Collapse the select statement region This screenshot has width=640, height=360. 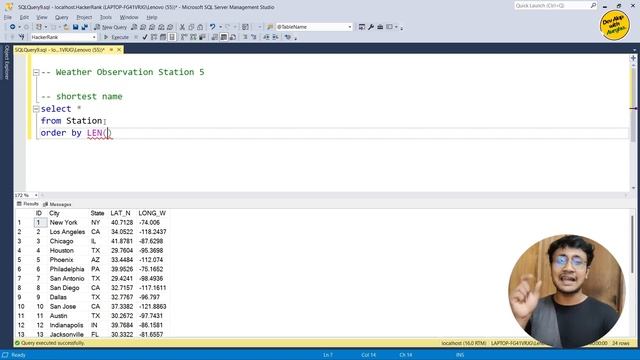36,109
